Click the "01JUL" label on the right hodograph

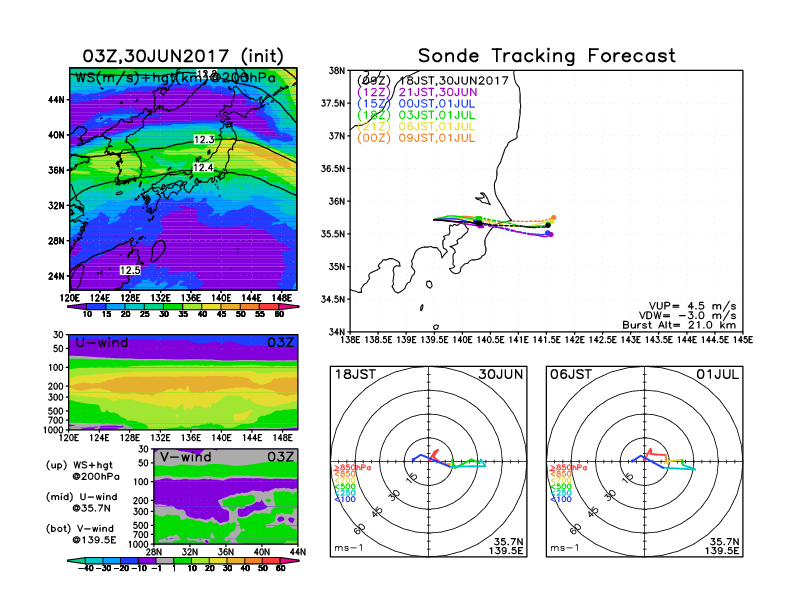point(717,375)
